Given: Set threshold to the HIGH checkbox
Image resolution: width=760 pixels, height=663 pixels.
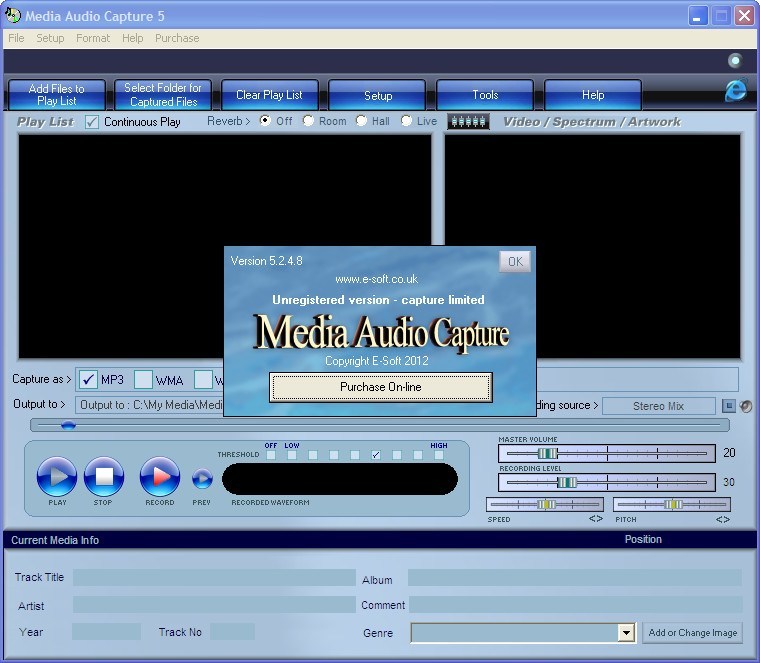Looking at the screenshot, I should [439, 455].
